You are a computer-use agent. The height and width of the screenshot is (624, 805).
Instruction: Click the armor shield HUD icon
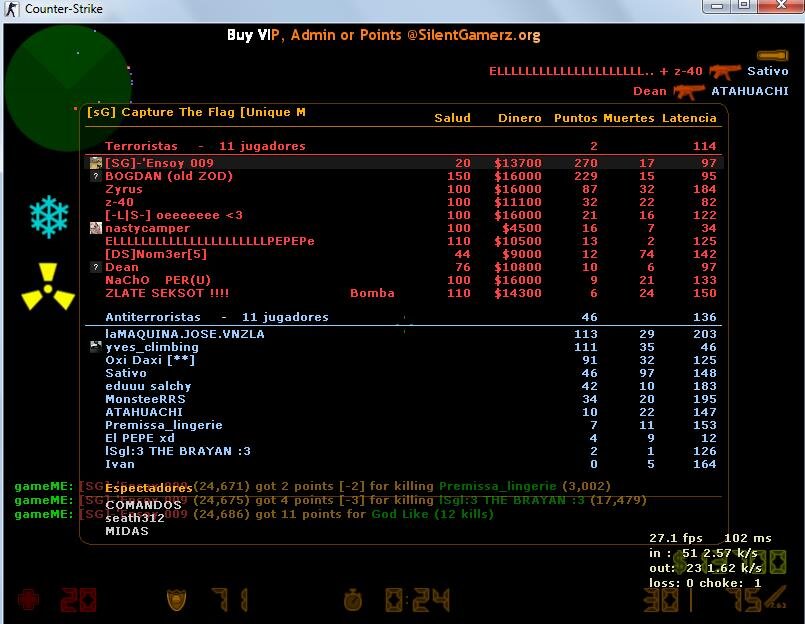pos(176,600)
